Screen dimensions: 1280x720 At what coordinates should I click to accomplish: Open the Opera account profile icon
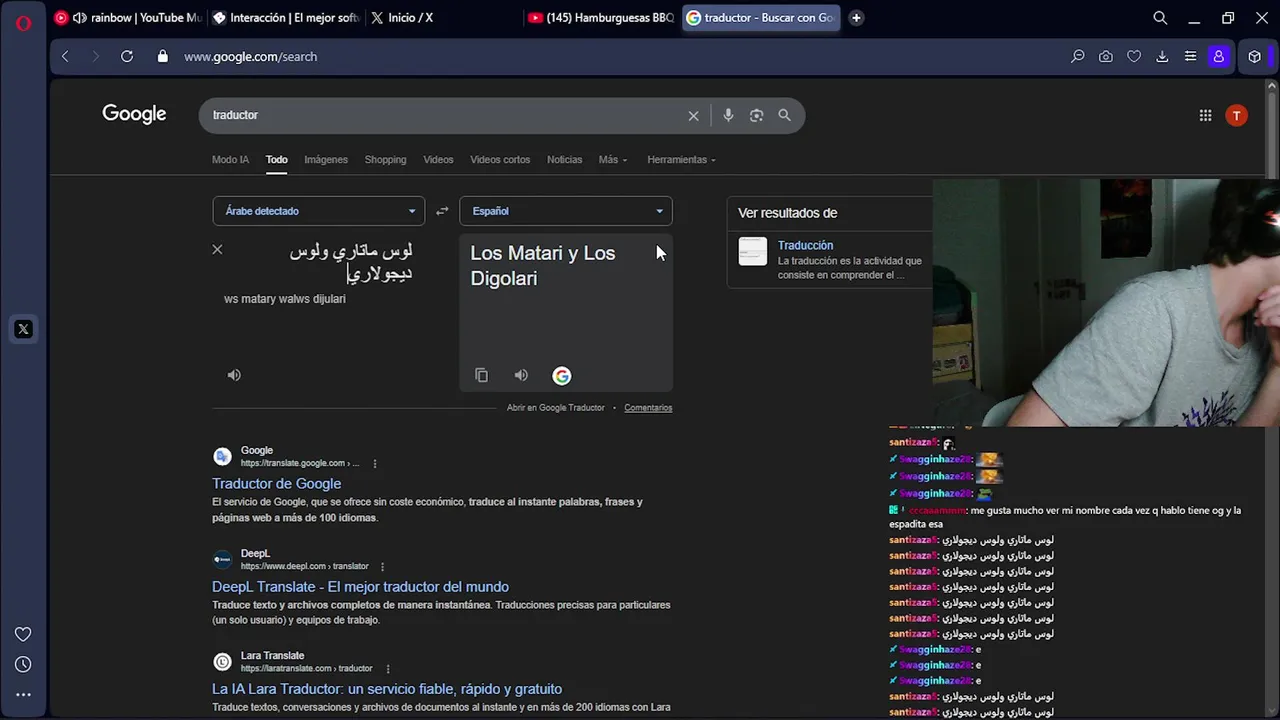pyautogui.click(x=1218, y=57)
